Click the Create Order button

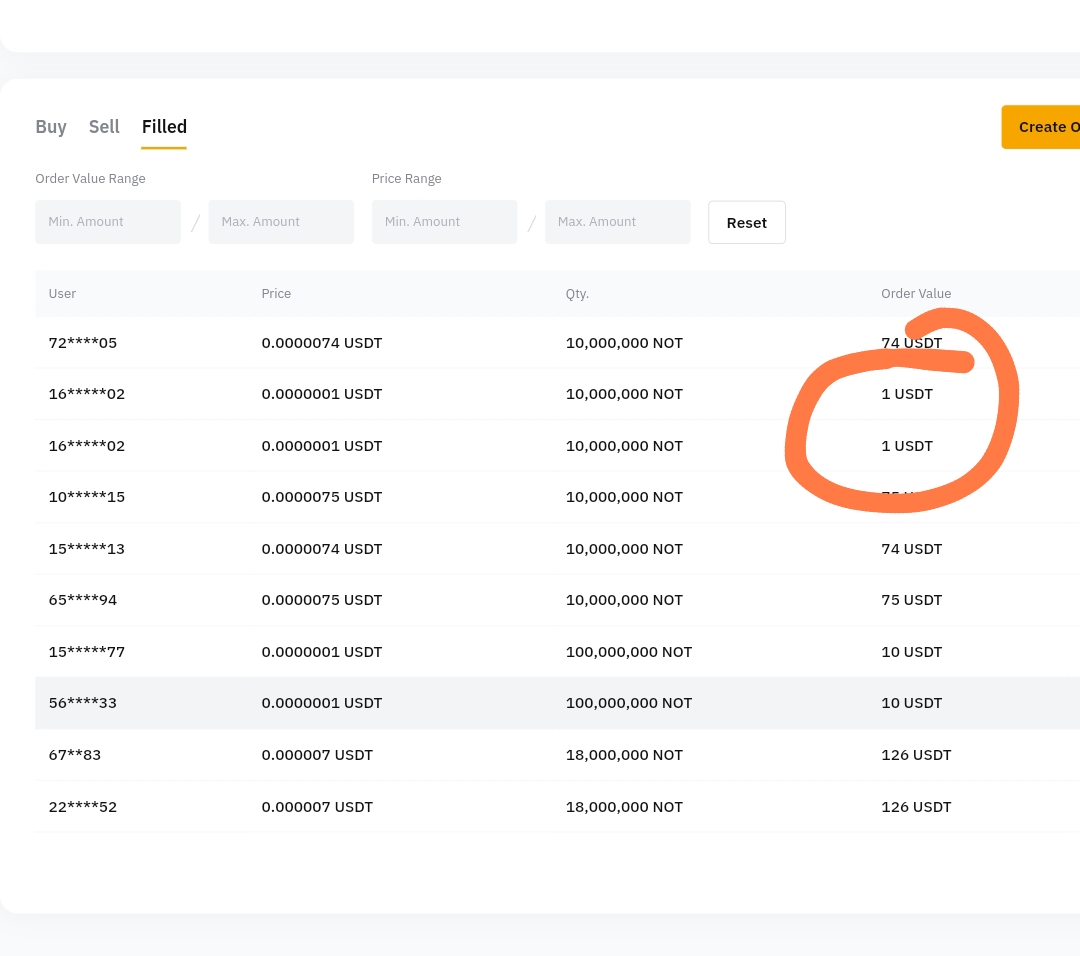click(1041, 127)
